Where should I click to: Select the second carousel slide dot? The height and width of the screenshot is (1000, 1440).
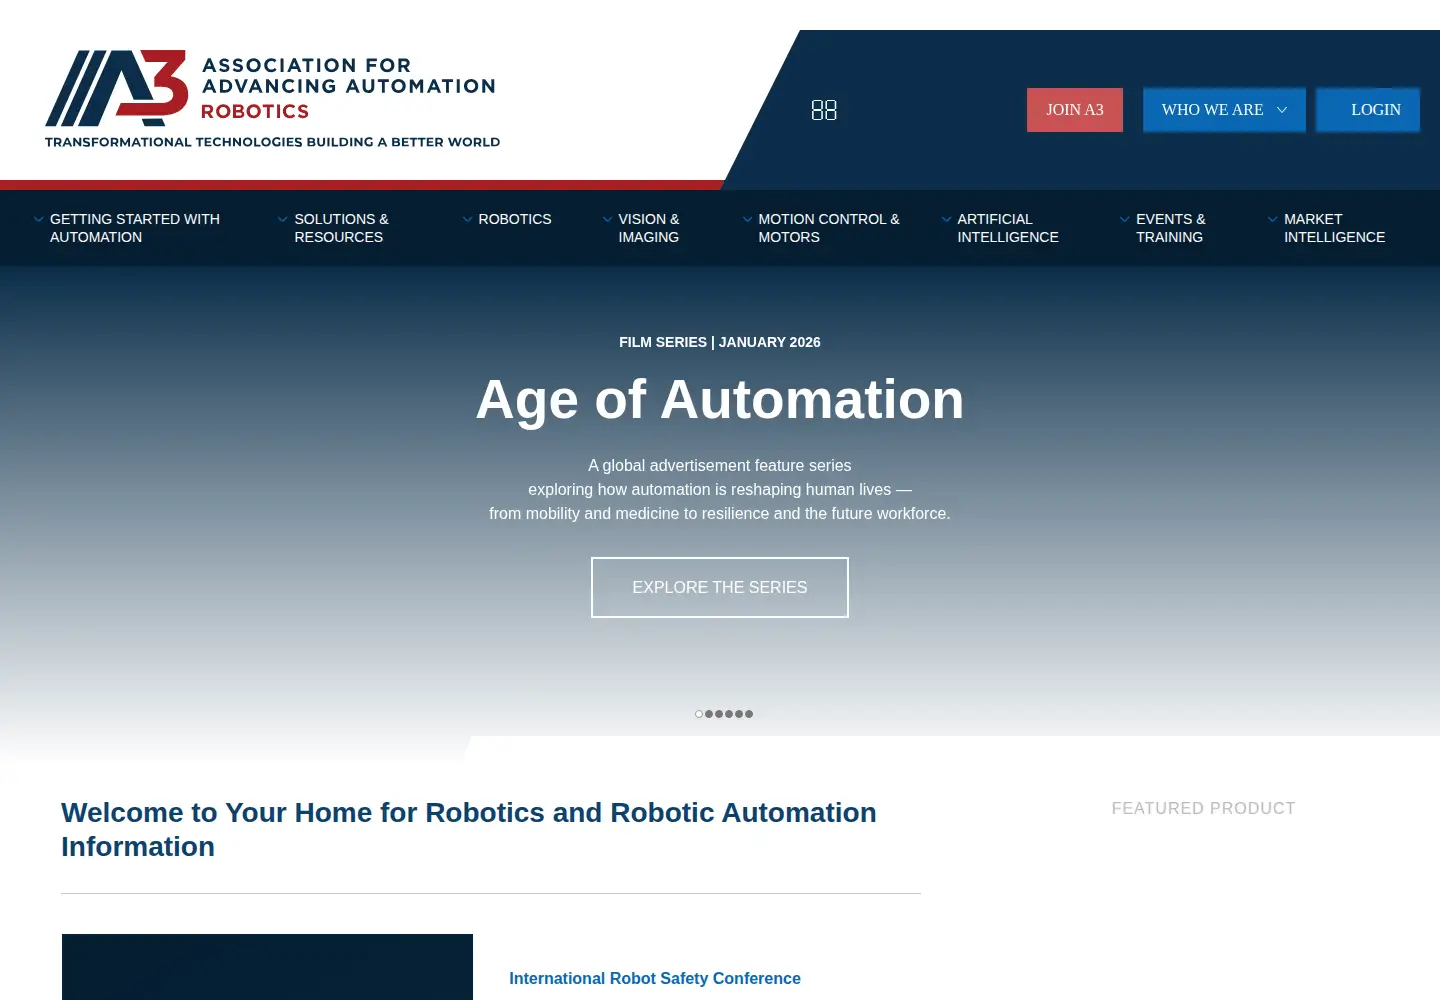click(x=709, y=714)
